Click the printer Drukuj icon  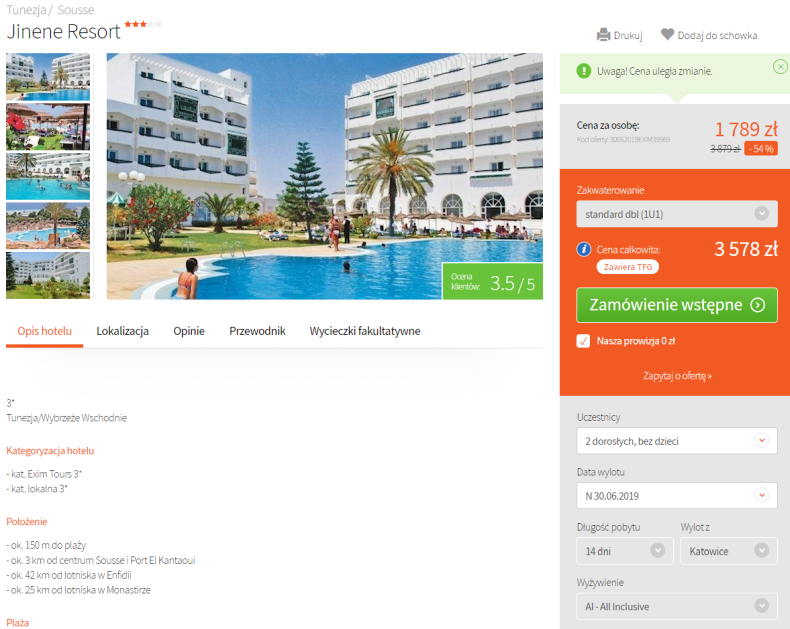point(603,35)
